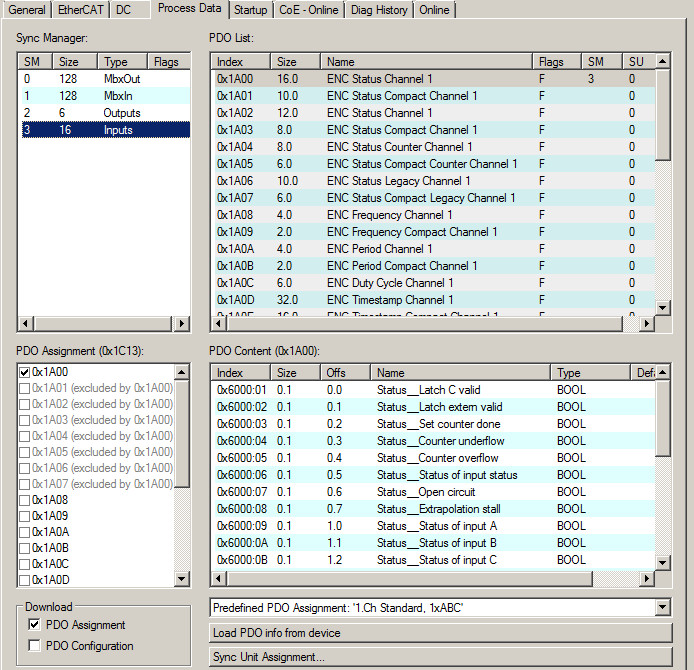
Task: Open the Predefined PDO Assignment dropdown
Action: click(x=663, y=608)
